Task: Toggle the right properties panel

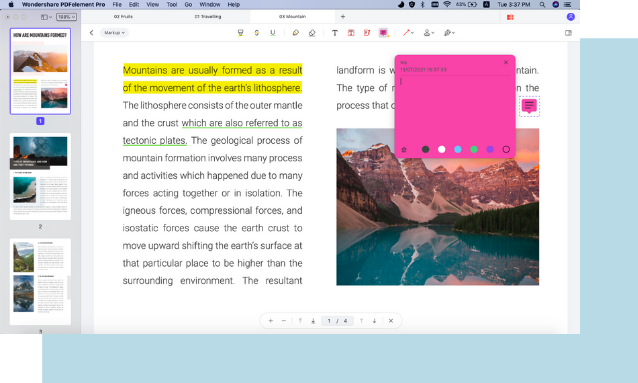Action: [568, 33]
